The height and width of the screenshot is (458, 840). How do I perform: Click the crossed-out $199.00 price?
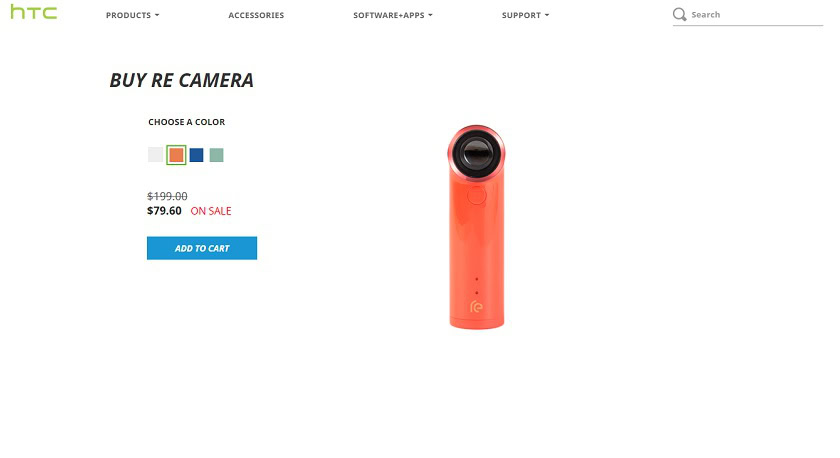[x=167, y=196]
